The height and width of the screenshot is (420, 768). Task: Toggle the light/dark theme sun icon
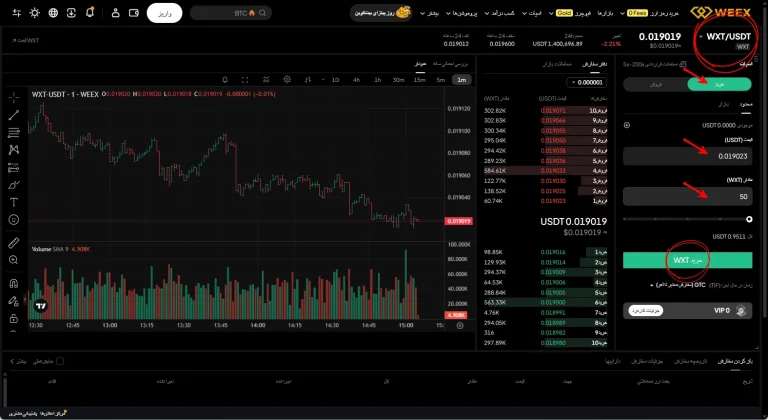click(35, 13)
